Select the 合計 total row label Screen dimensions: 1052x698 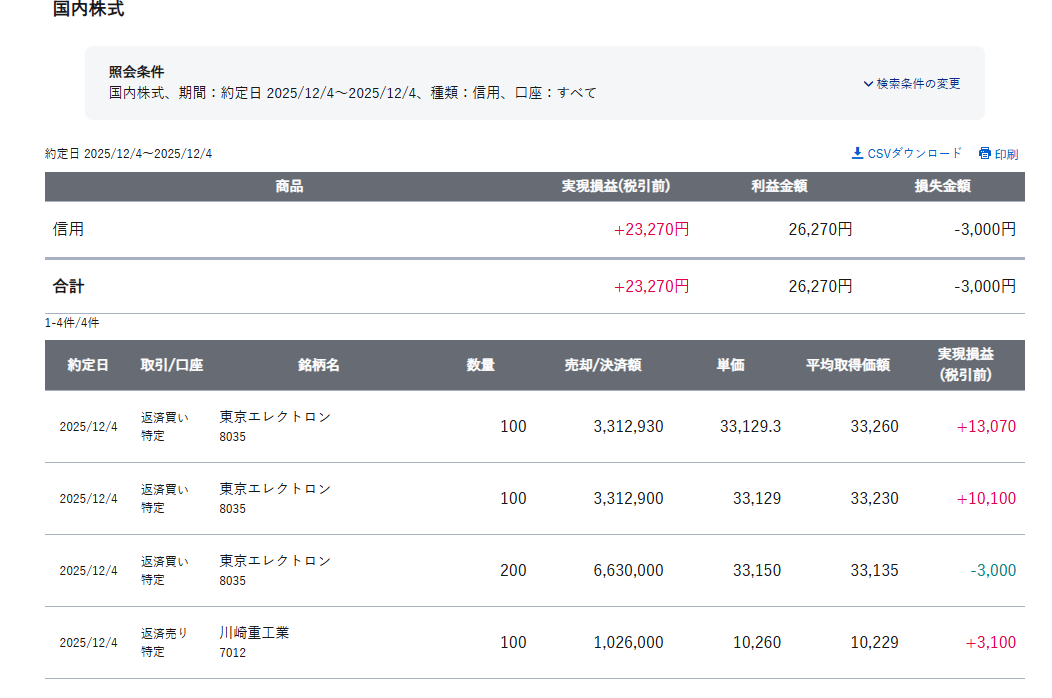(69, 286)
